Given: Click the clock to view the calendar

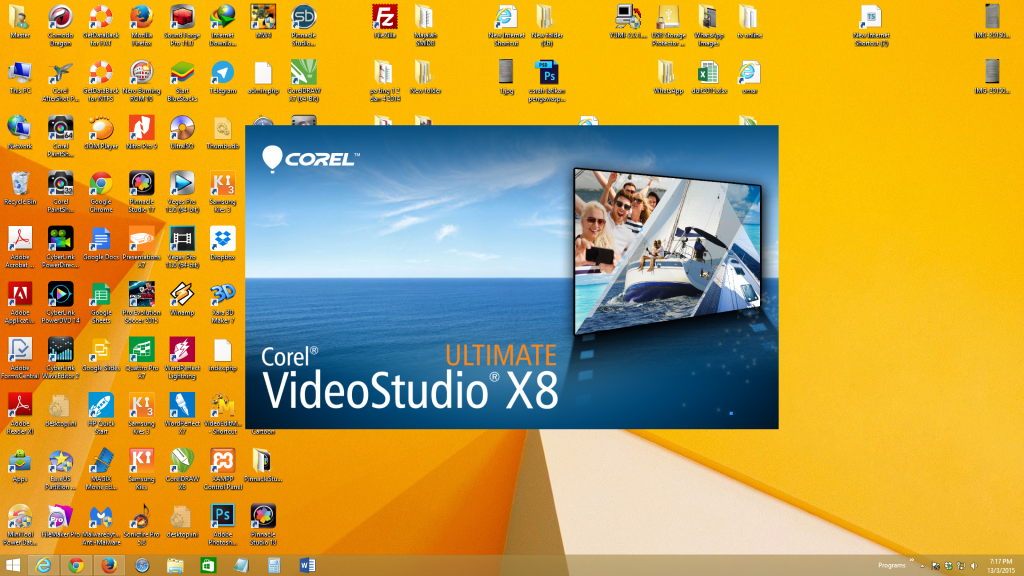Looking at the screenshot, I should coord(1000,564).
